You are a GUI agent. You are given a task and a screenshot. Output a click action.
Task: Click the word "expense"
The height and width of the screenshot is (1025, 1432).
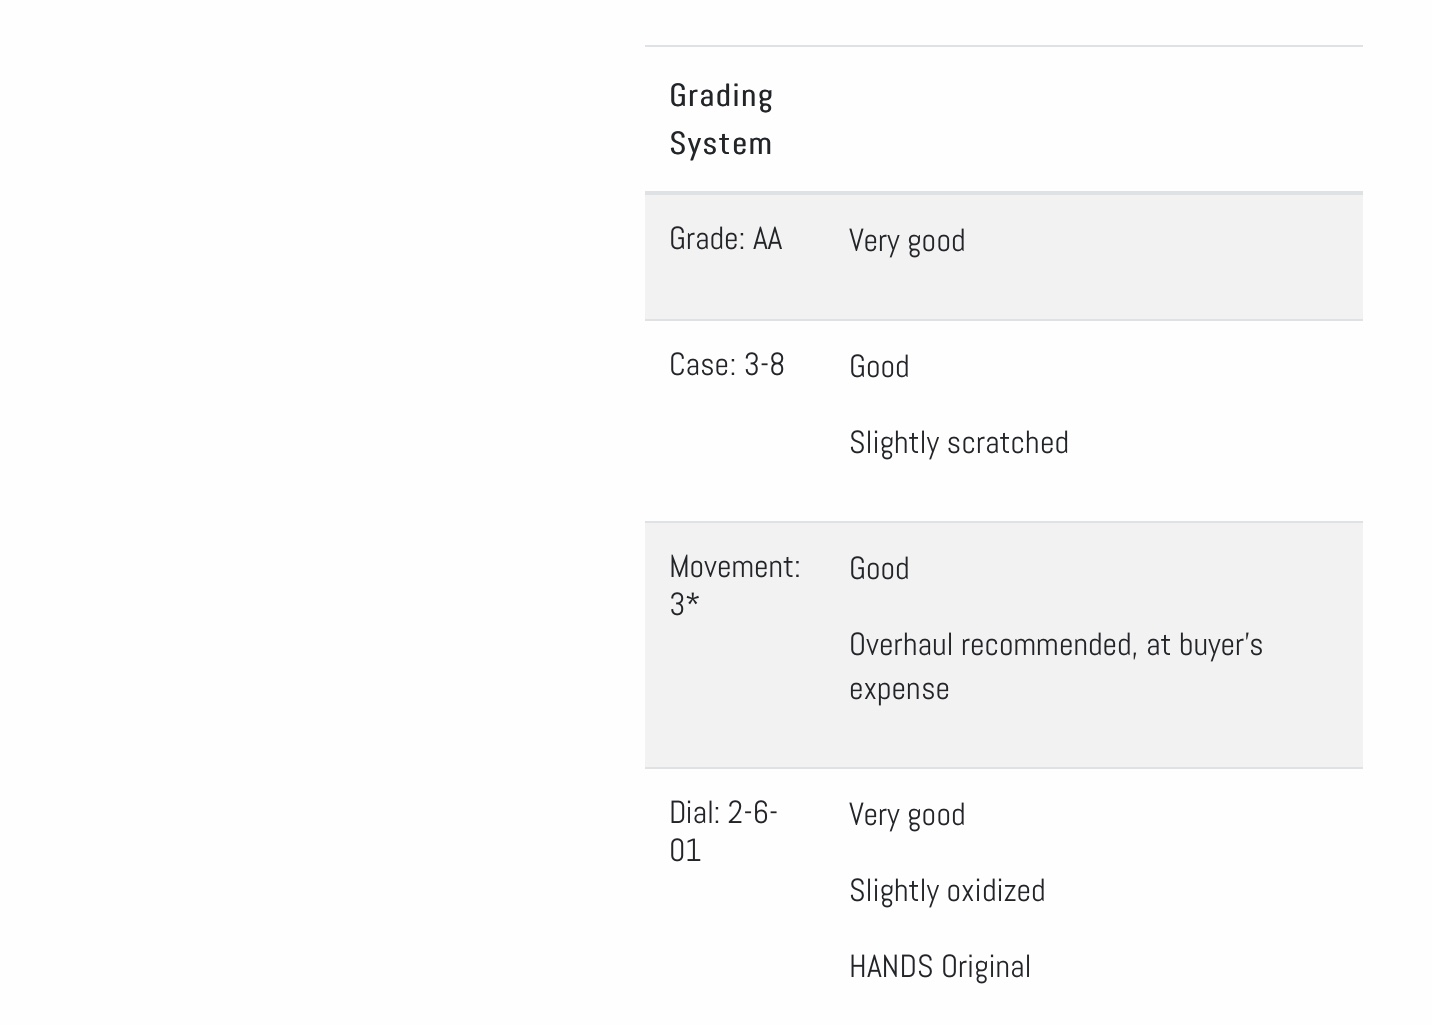tap(899, 689)
